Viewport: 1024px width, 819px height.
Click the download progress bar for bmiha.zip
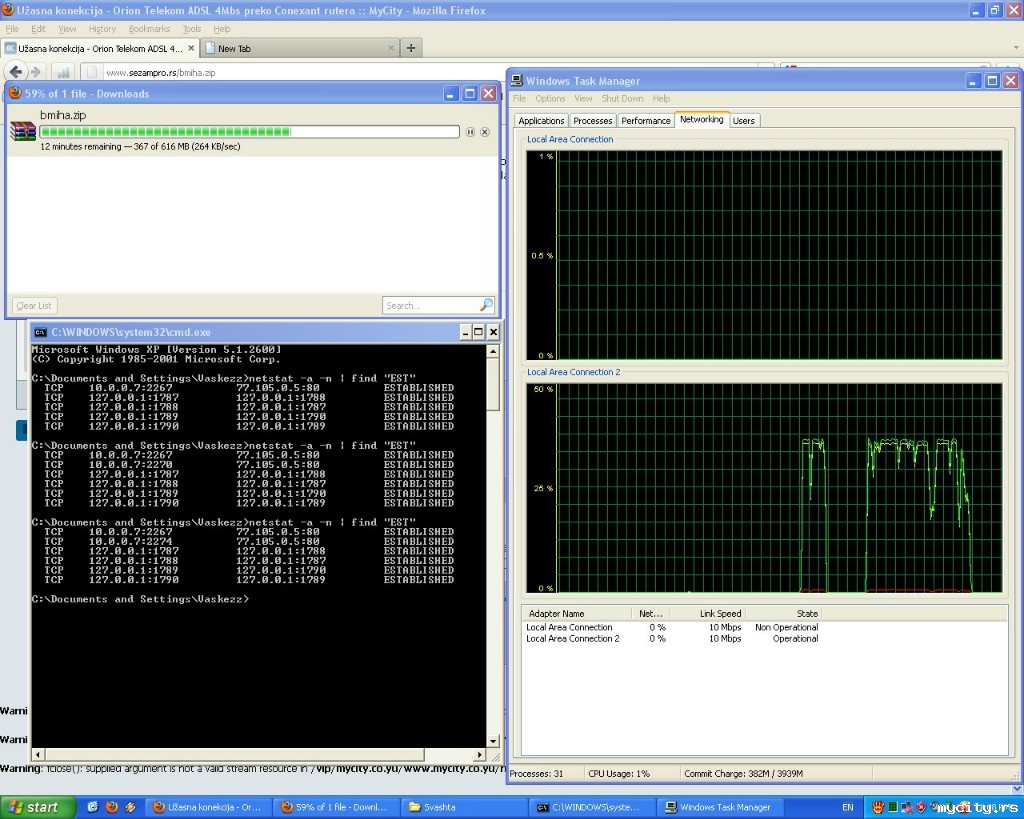tap(249, 132)
